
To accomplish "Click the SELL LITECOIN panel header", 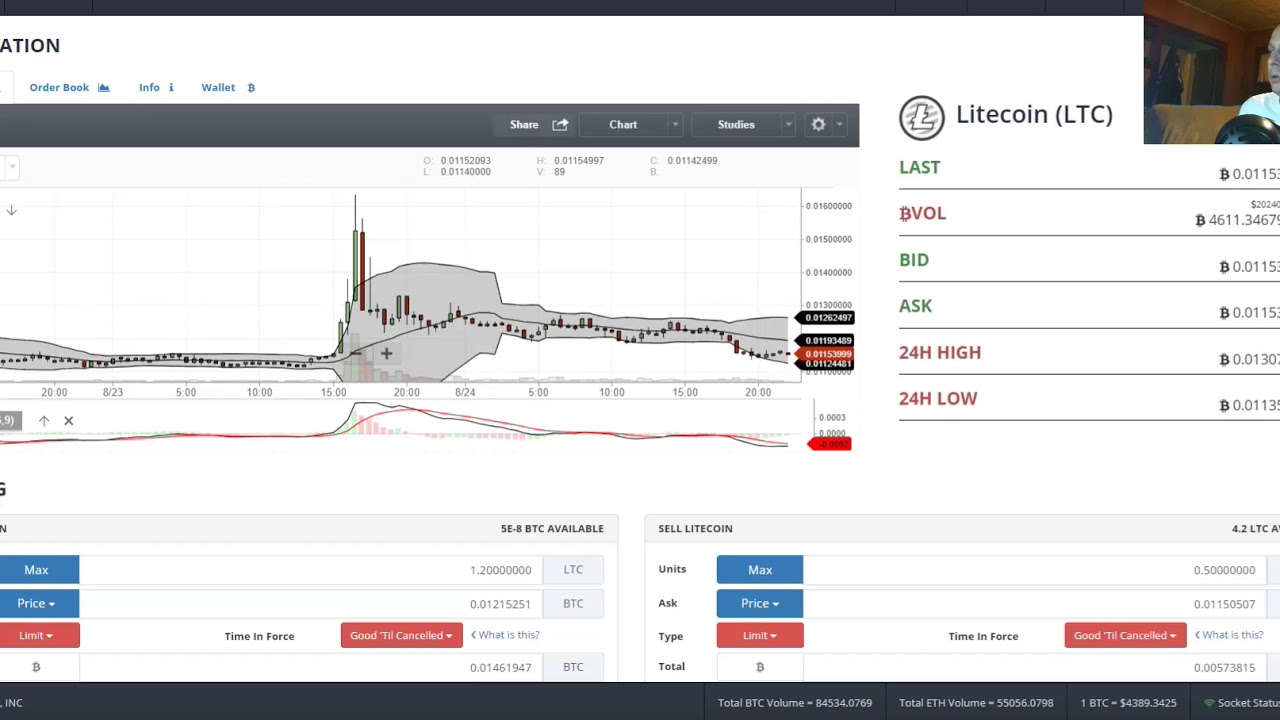I will click(x=695, y=528).
